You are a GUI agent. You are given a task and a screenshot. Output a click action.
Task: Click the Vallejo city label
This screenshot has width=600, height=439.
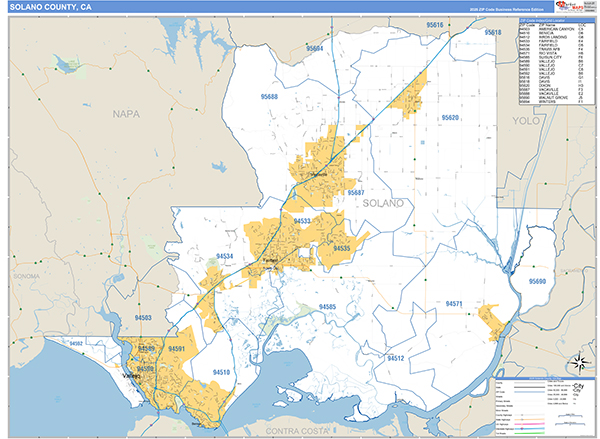pos(131,376)
